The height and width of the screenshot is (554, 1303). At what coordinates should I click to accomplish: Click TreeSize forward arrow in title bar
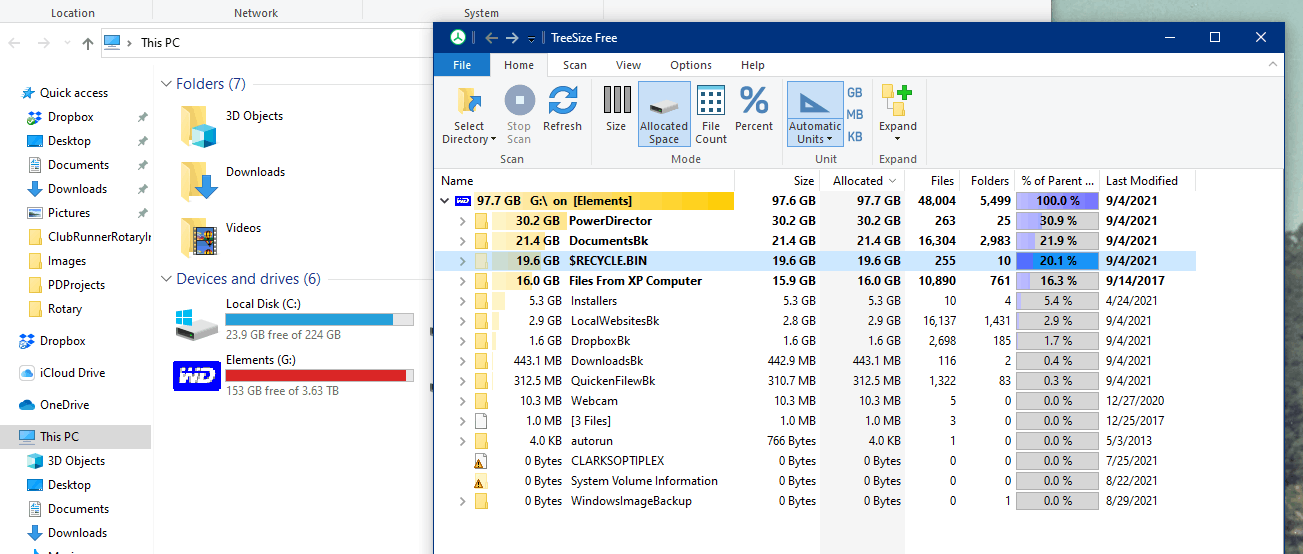tap(512, 38)
